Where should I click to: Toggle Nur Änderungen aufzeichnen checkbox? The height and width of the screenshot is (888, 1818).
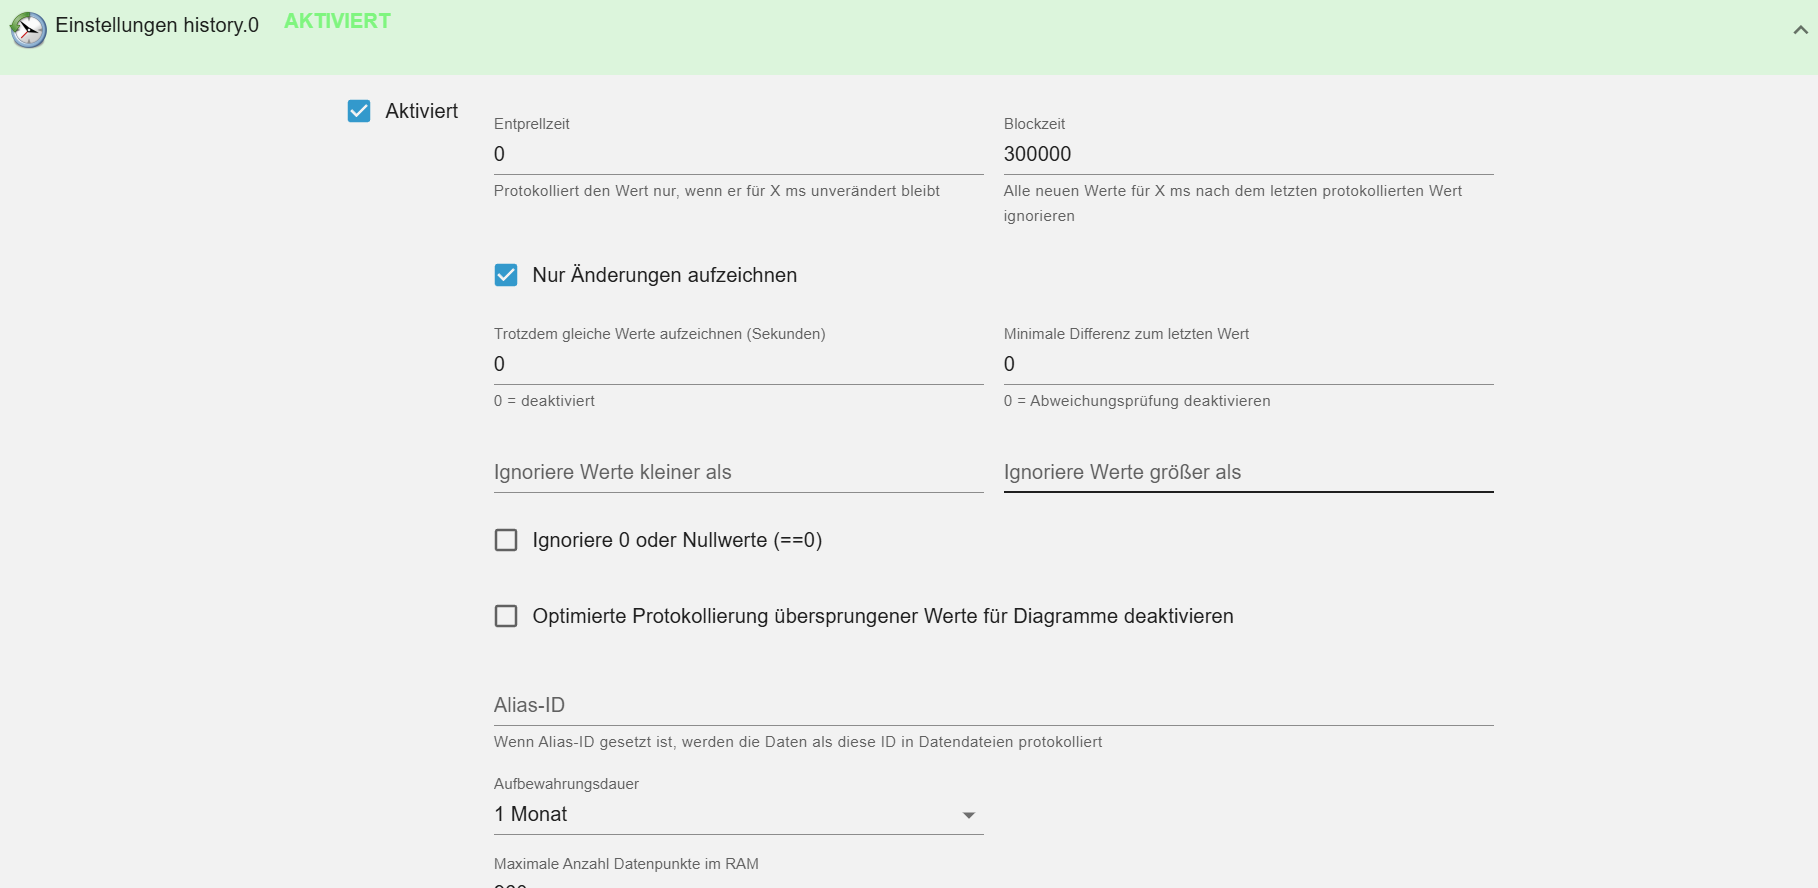[x=506, y=275]
